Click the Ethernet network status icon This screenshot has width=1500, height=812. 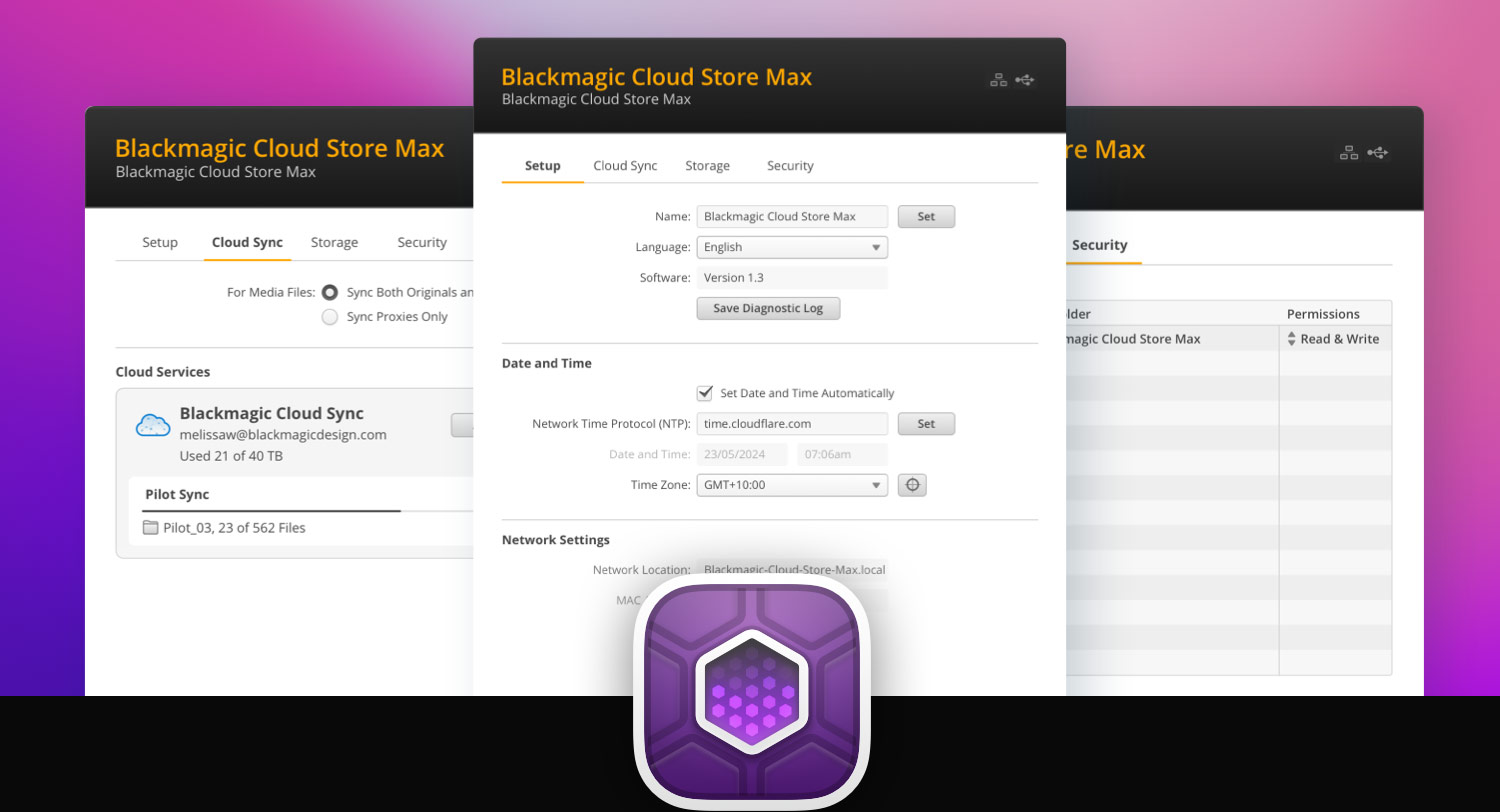tap(998, 80)
